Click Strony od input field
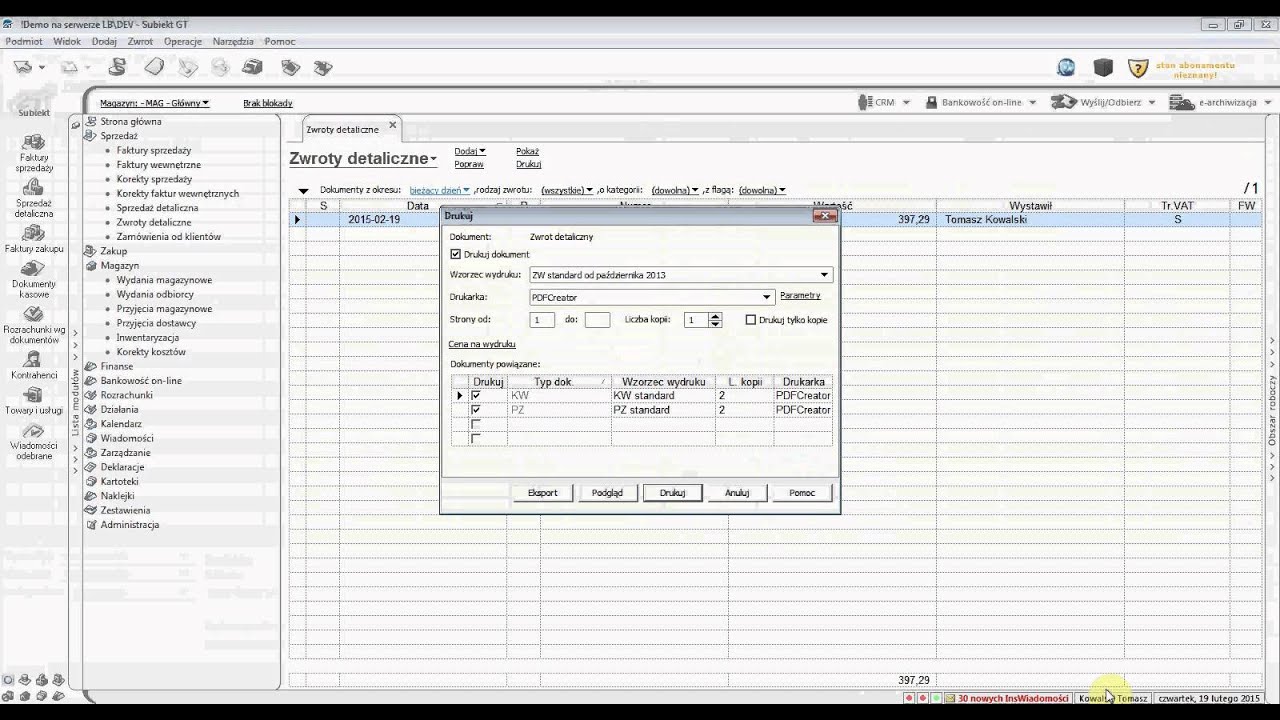 point(542,320)
